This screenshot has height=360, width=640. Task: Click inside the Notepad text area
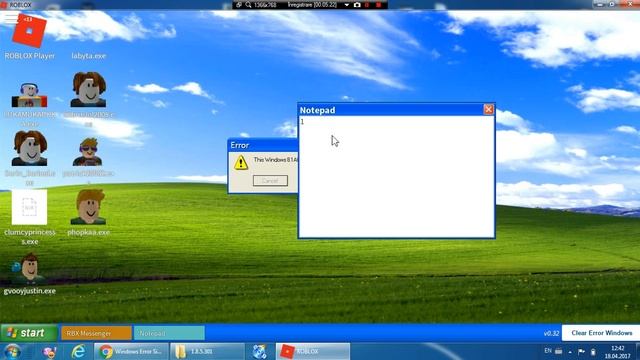[397, 176]
